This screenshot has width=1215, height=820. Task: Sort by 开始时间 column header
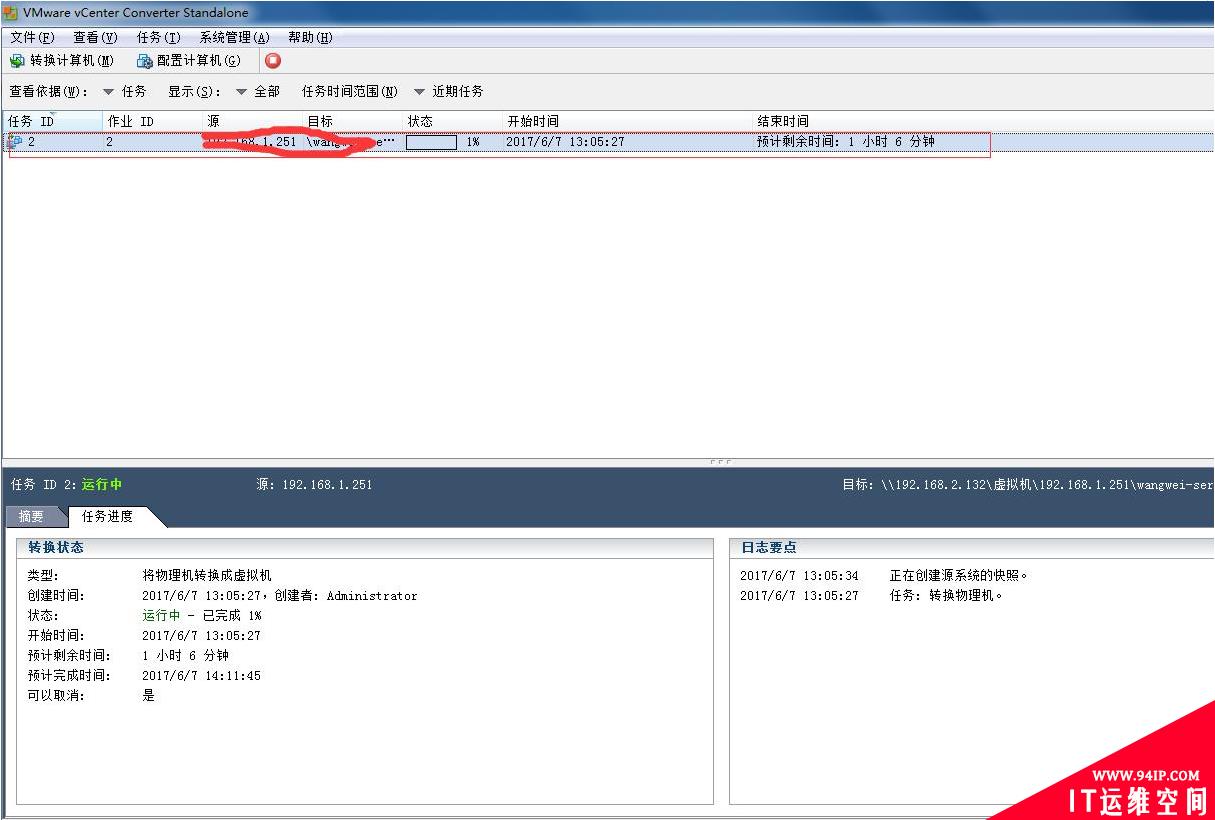627,121
